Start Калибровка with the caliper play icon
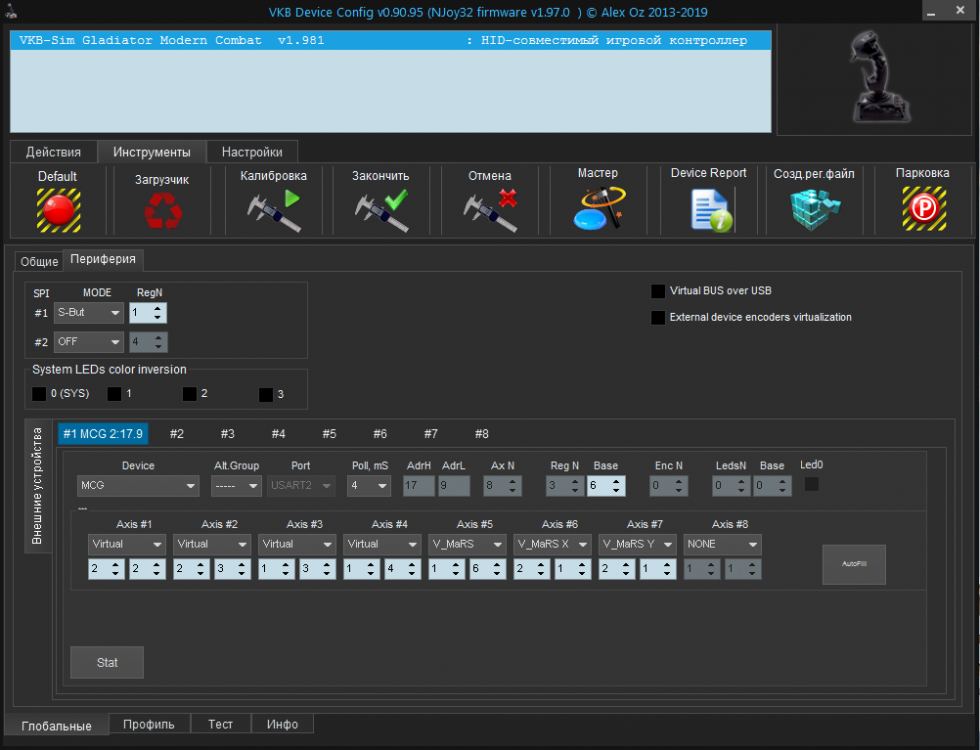 pyautogui.click(x=273, y=210)
